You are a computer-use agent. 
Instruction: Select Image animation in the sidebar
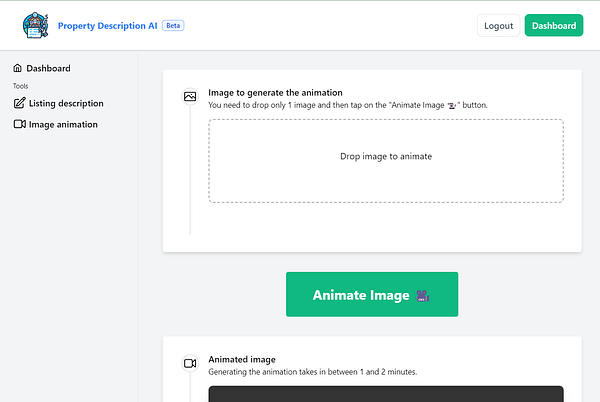pyautogui.click(x=63, y=125)
